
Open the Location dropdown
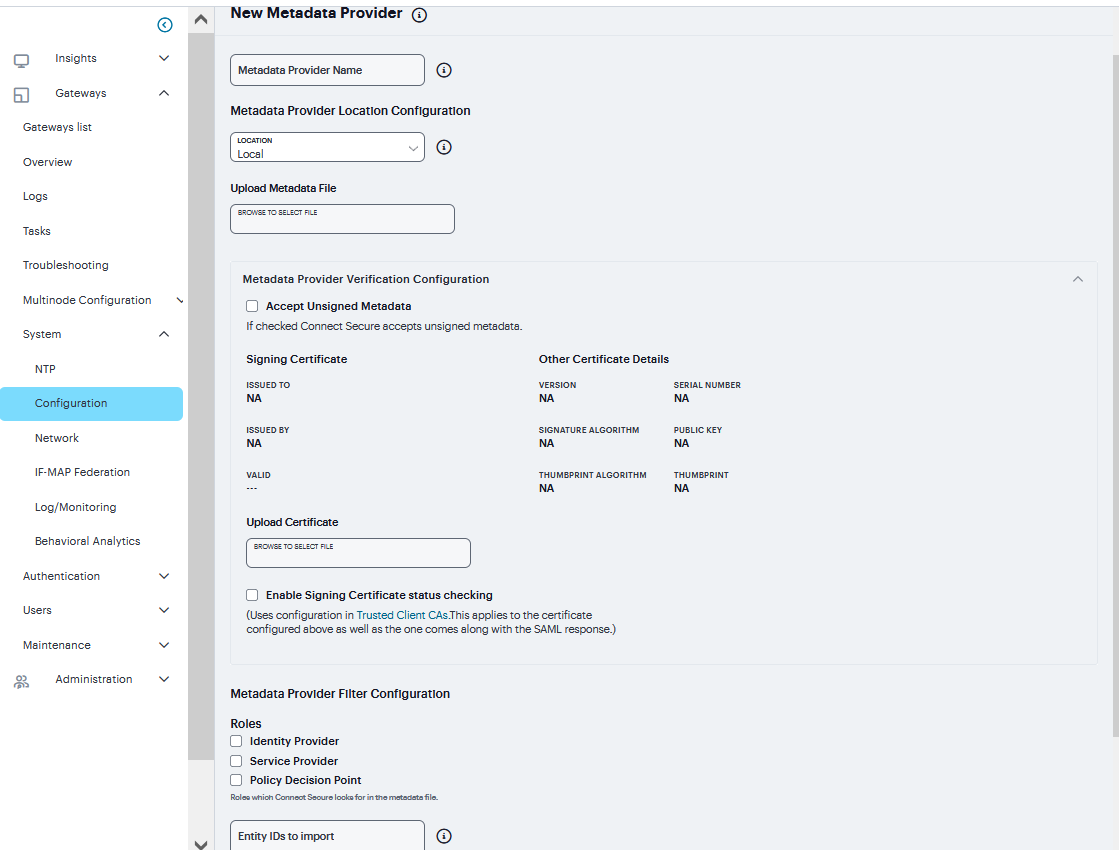click(328, 147)
